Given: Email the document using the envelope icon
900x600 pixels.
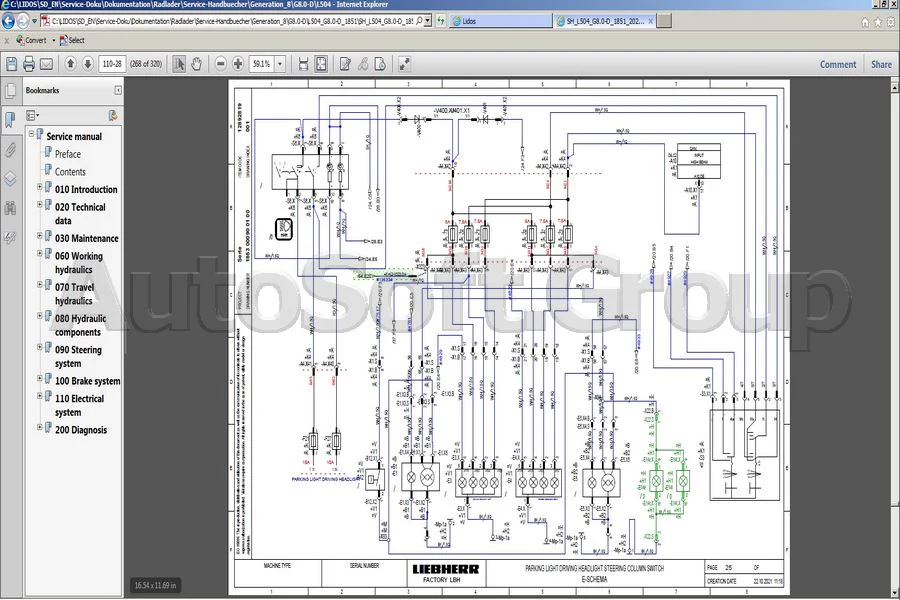Looking at the screenshot, I should [46, 63].
